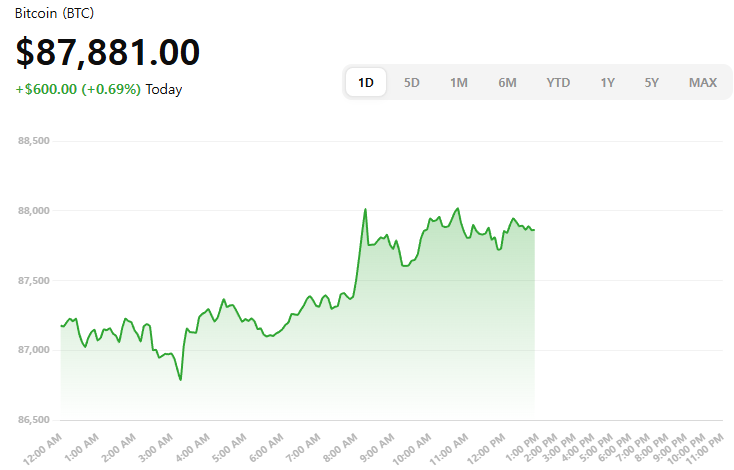Viewport: 734px width, 470px height.
Task: Select the 1D time range tab
Action: click(366, 82)
